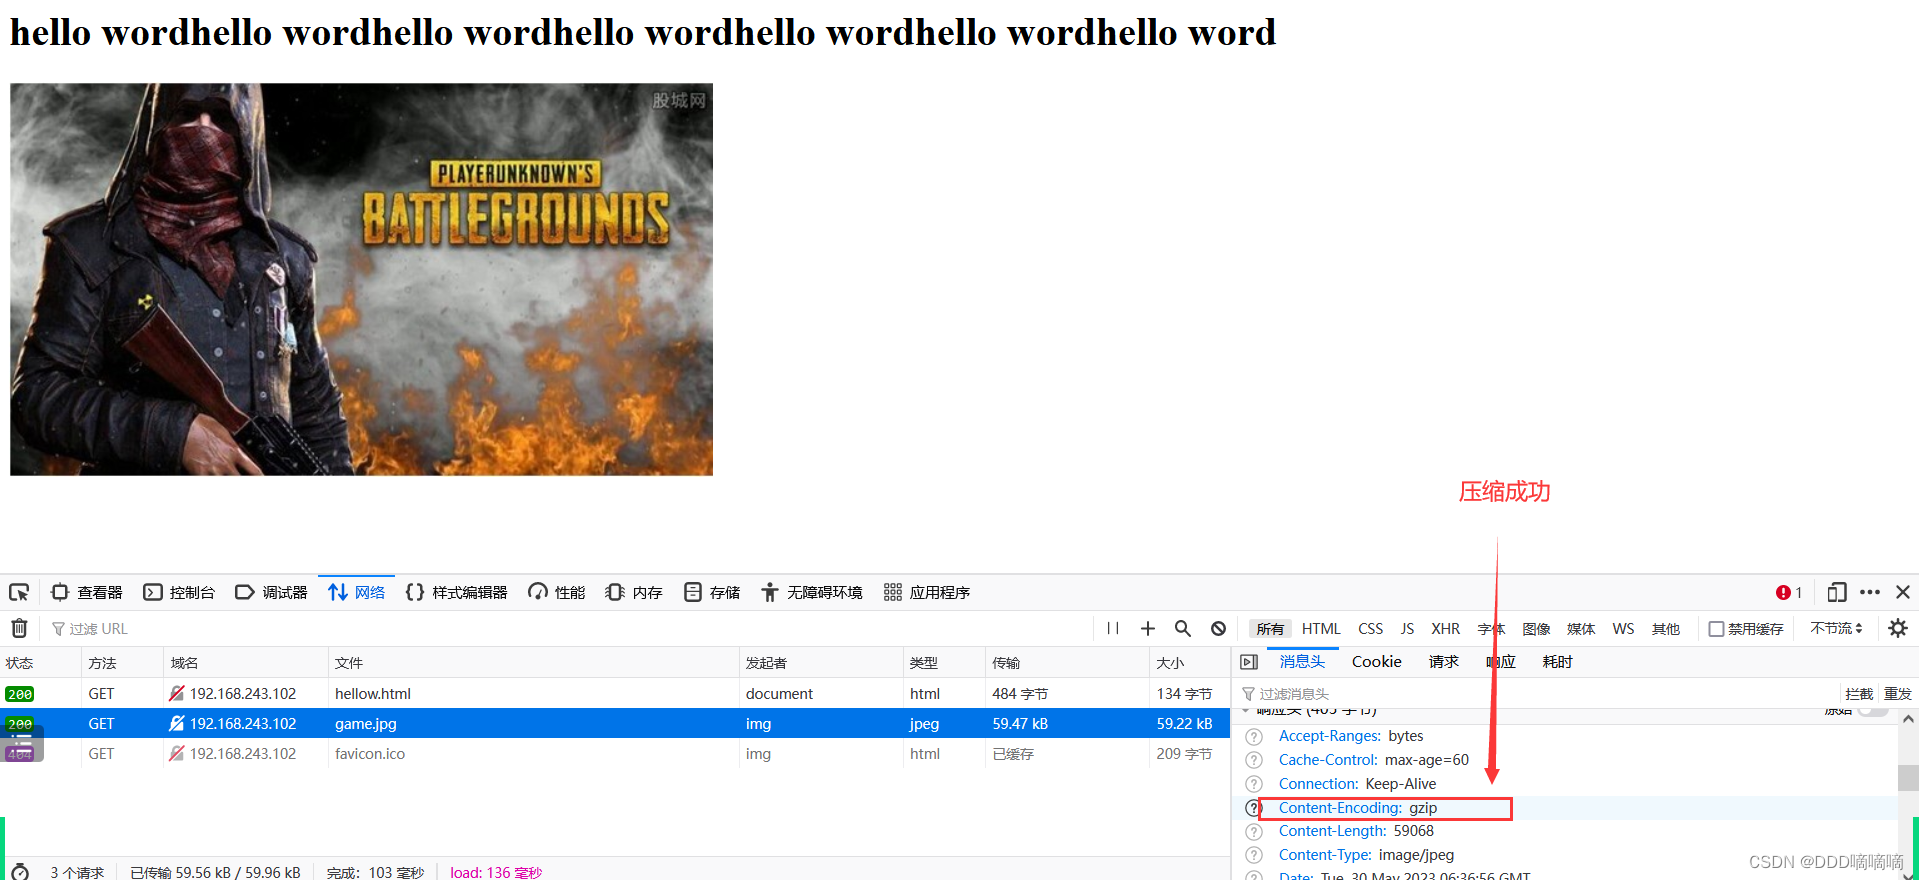The height and width of the screenshot is (880, 1919).
Task: Open the request blocking icon
Action: click(x=1218, y=628)
